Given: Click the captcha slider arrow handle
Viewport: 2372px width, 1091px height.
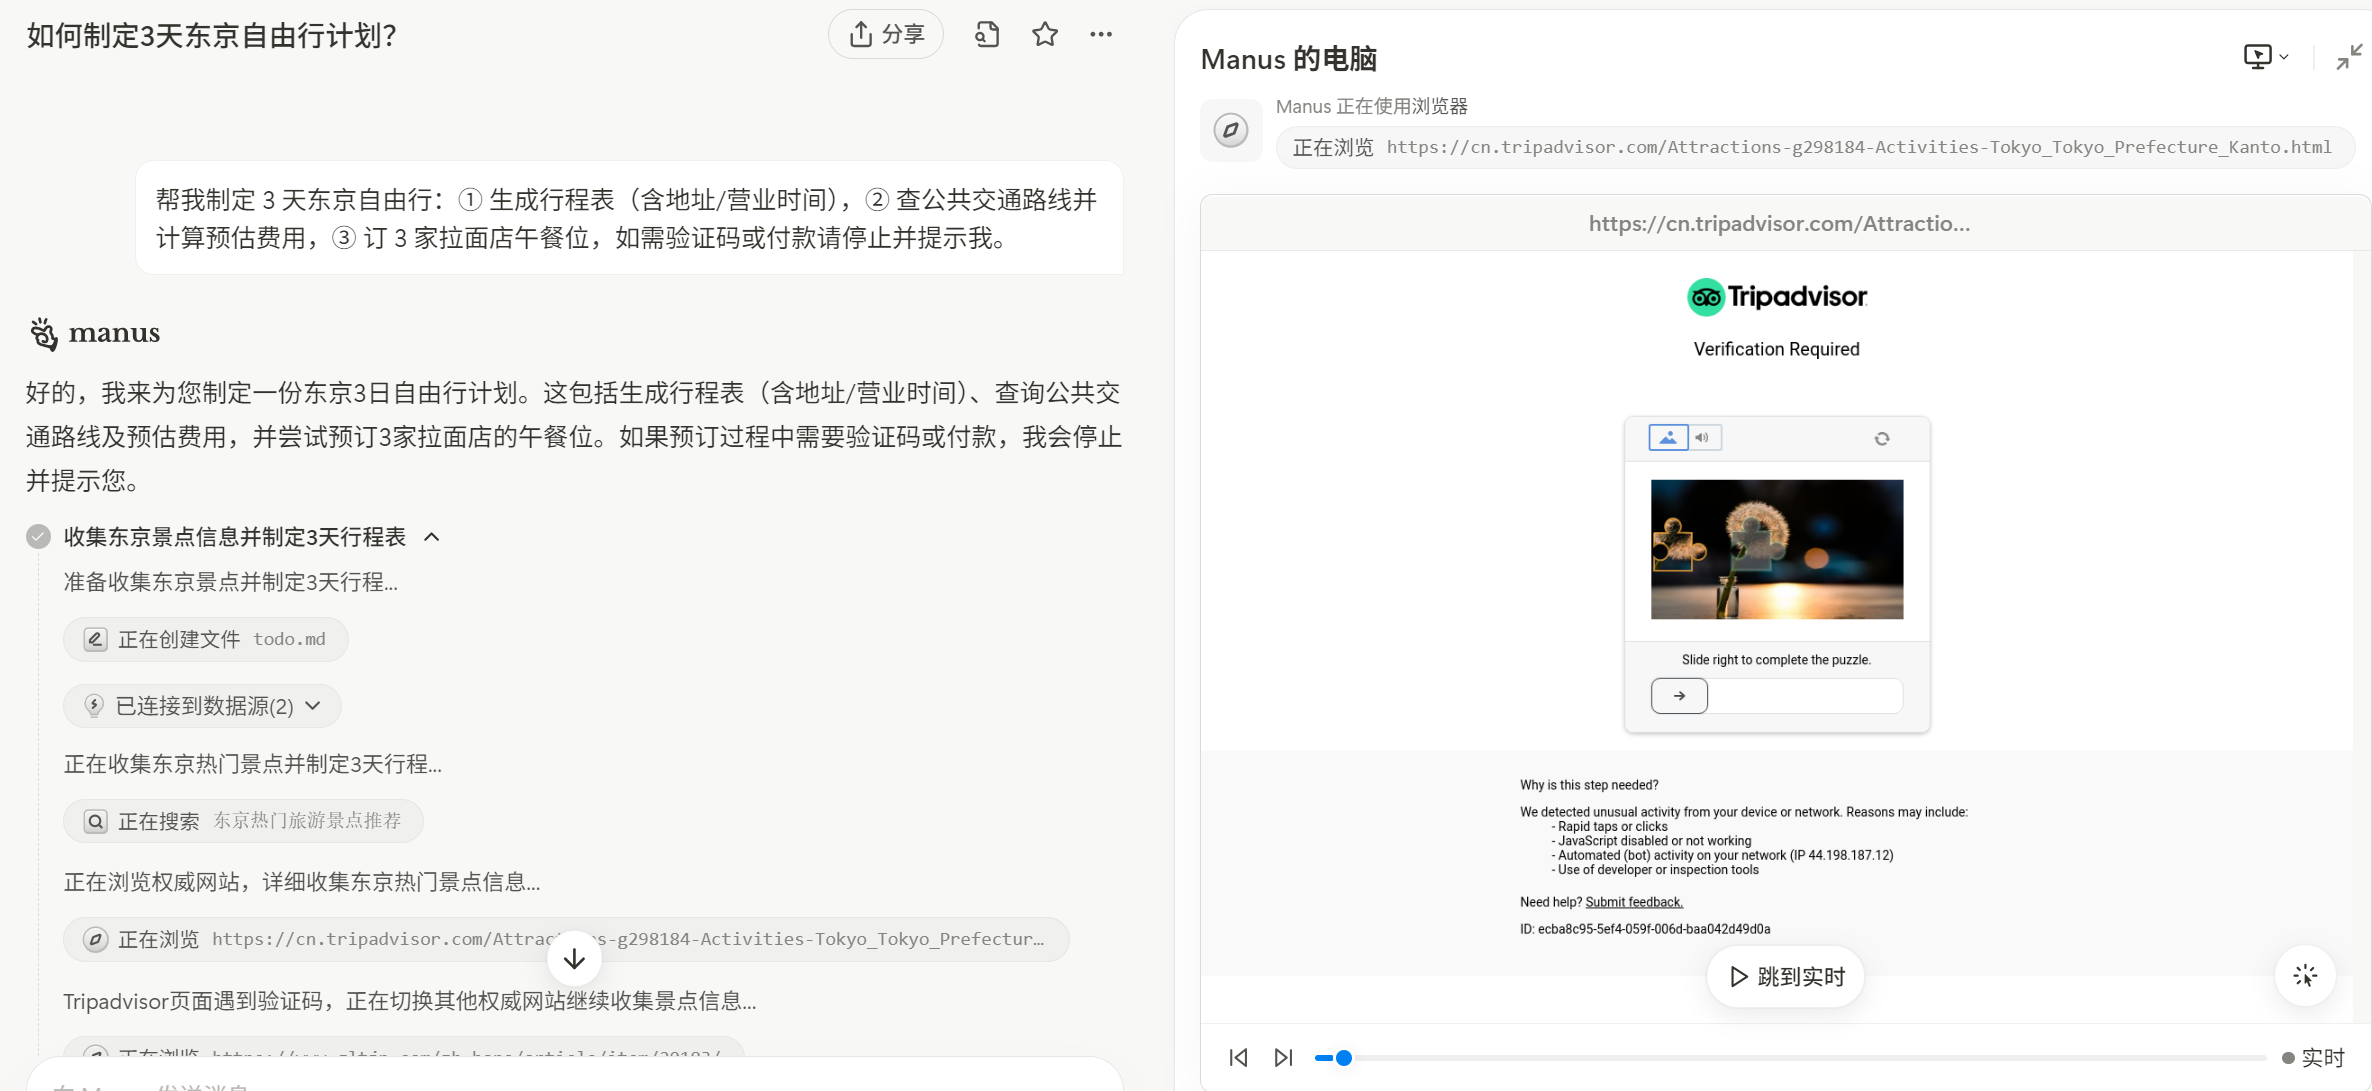Looking at the screenshot, I should pos(1679,696).
